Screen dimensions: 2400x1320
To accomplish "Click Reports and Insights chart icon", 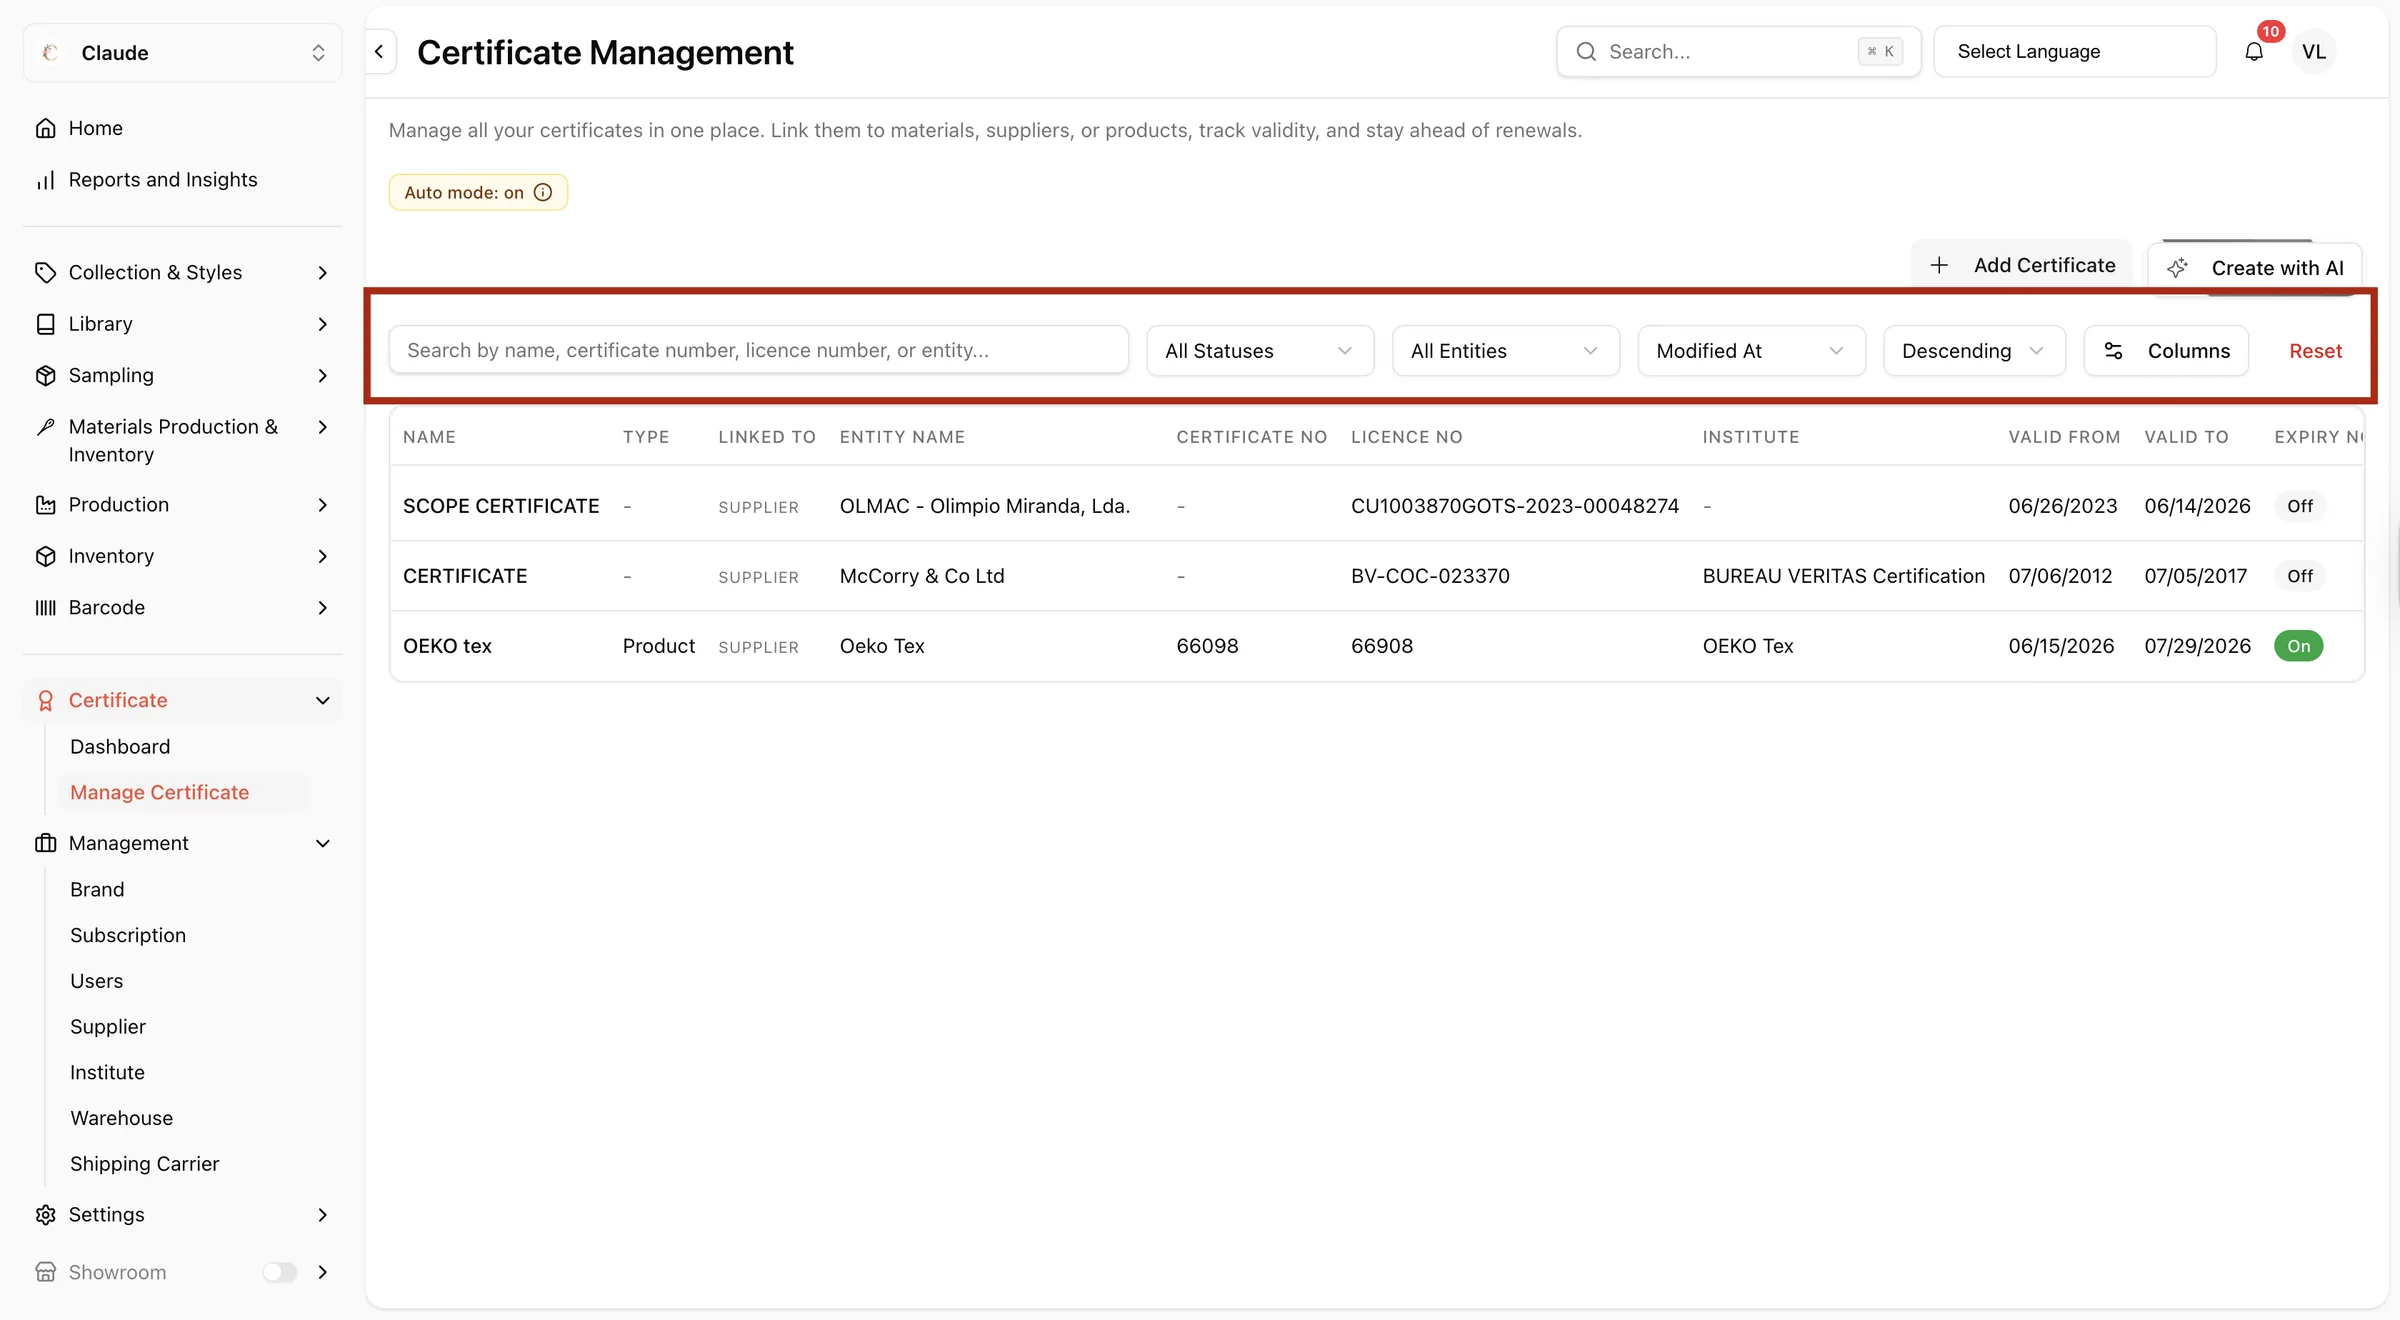I will click(46, 180).
